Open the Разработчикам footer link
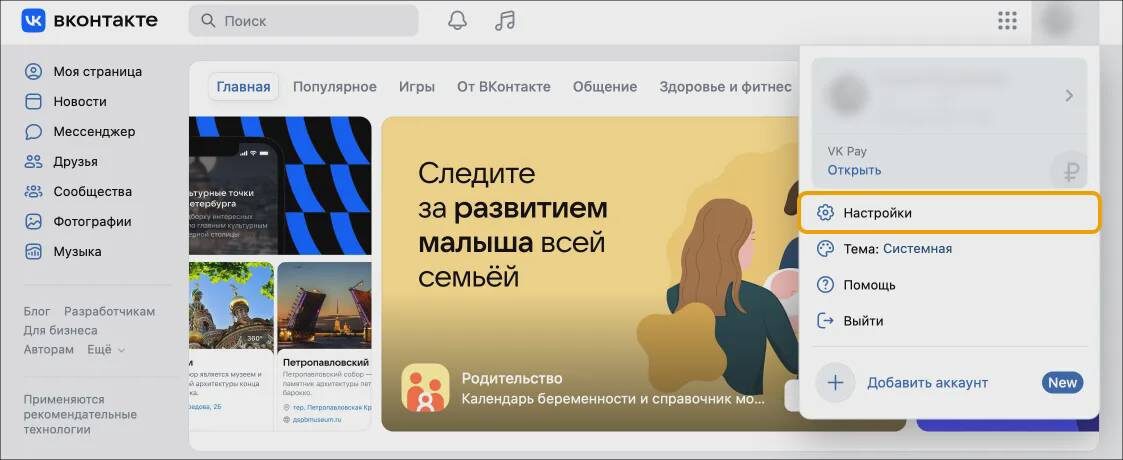 [x=110, y=312]
